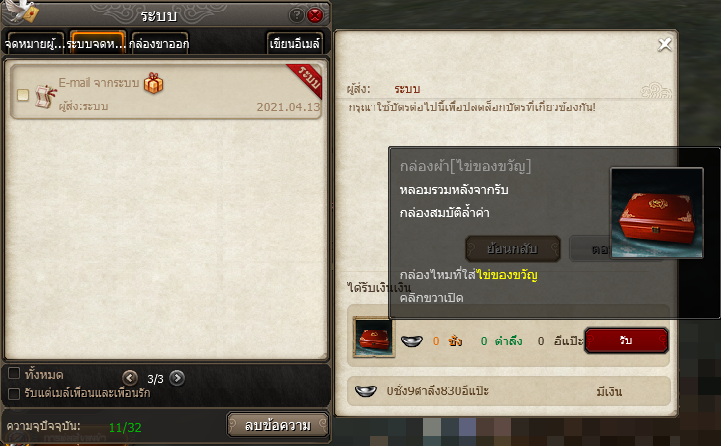Screen dimensions: 721x446
Task: Click the silver ingot icon beside 0 ชั่ง
Action: coord(412,341)
